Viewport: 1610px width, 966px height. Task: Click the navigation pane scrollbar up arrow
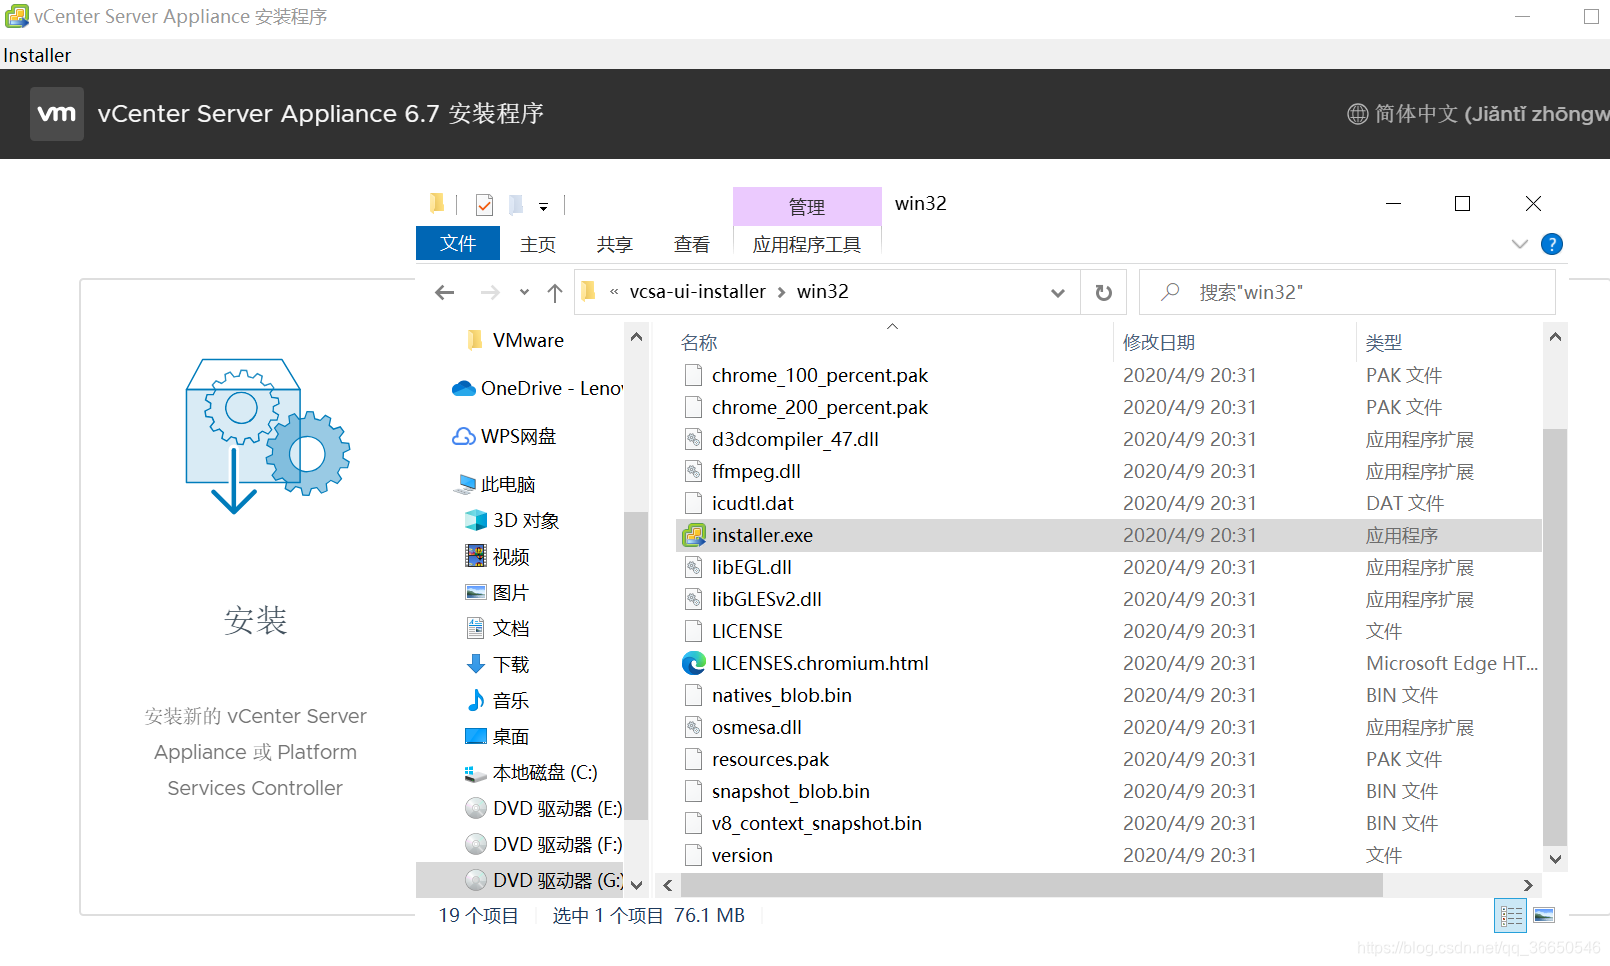[636, 338]
